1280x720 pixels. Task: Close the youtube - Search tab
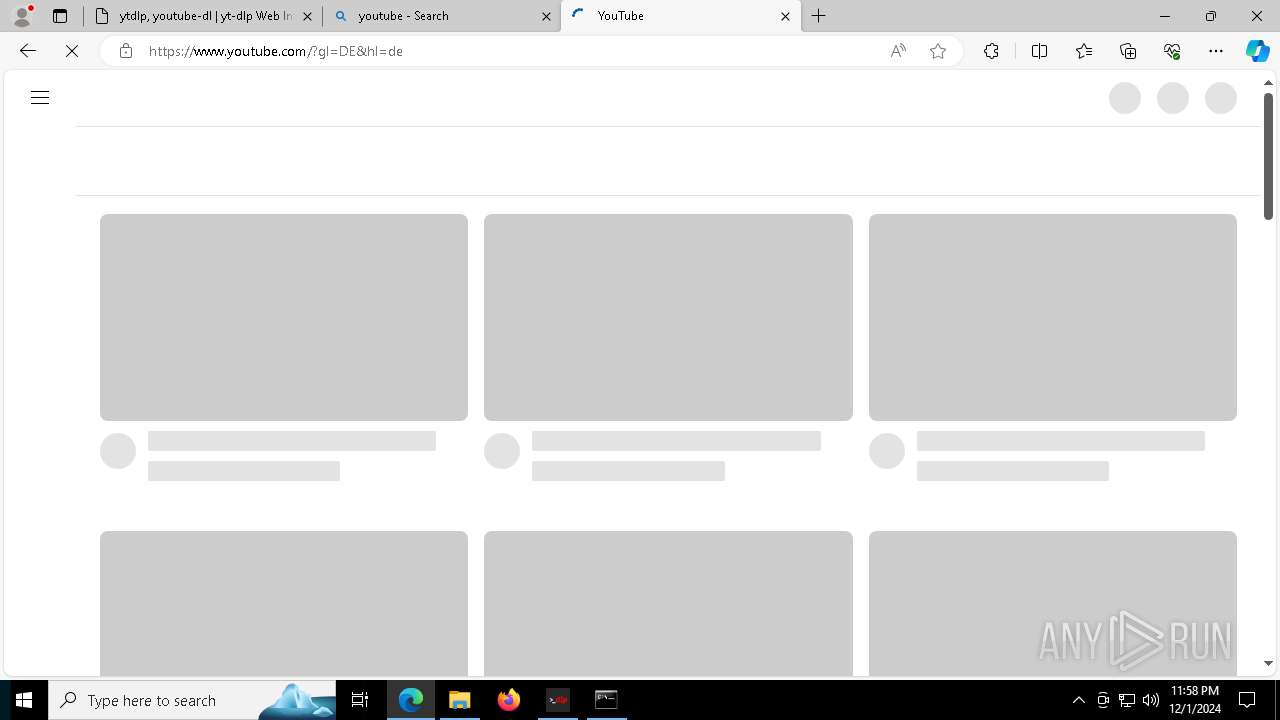[x=546, y=16]
